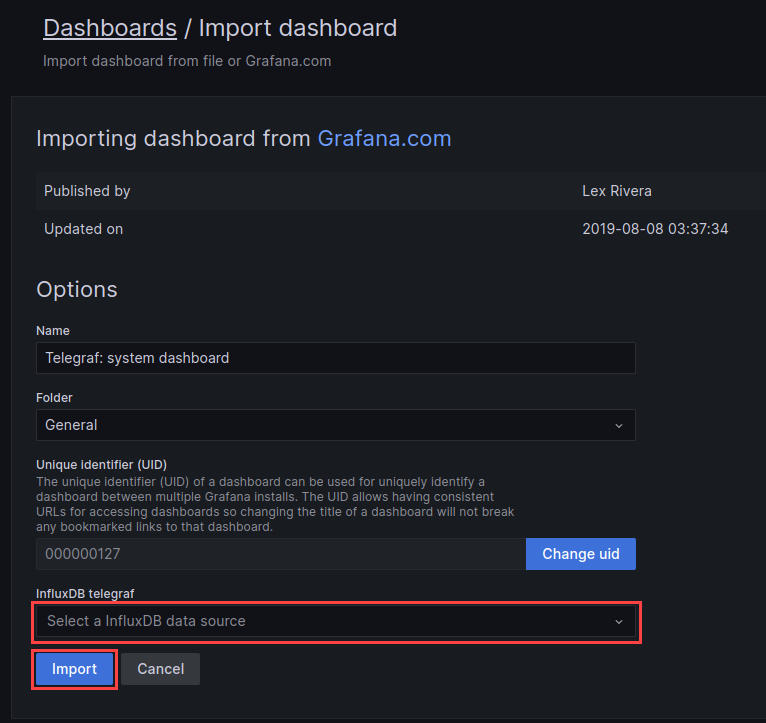Click the Change uid button

point(581,554)
